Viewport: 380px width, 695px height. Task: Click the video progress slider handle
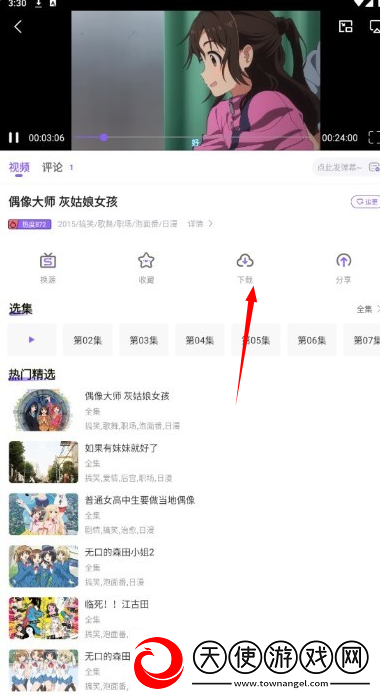104,137
